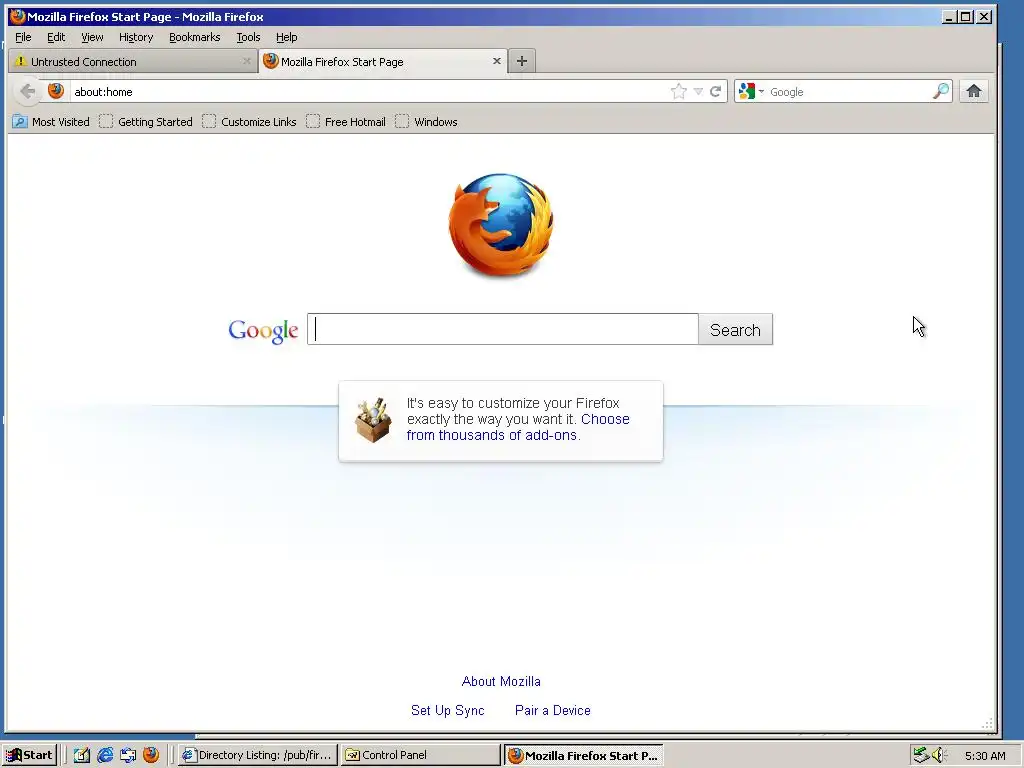The width and height of the screenshot is (1024, 768).
Task: Click the add-ons toolbox icon in the snippet
Action: coord(373,420)
